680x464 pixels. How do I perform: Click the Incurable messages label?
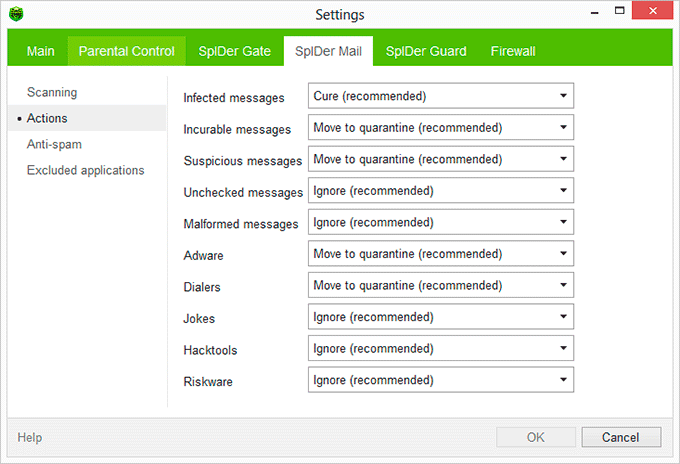click(237, 130)
